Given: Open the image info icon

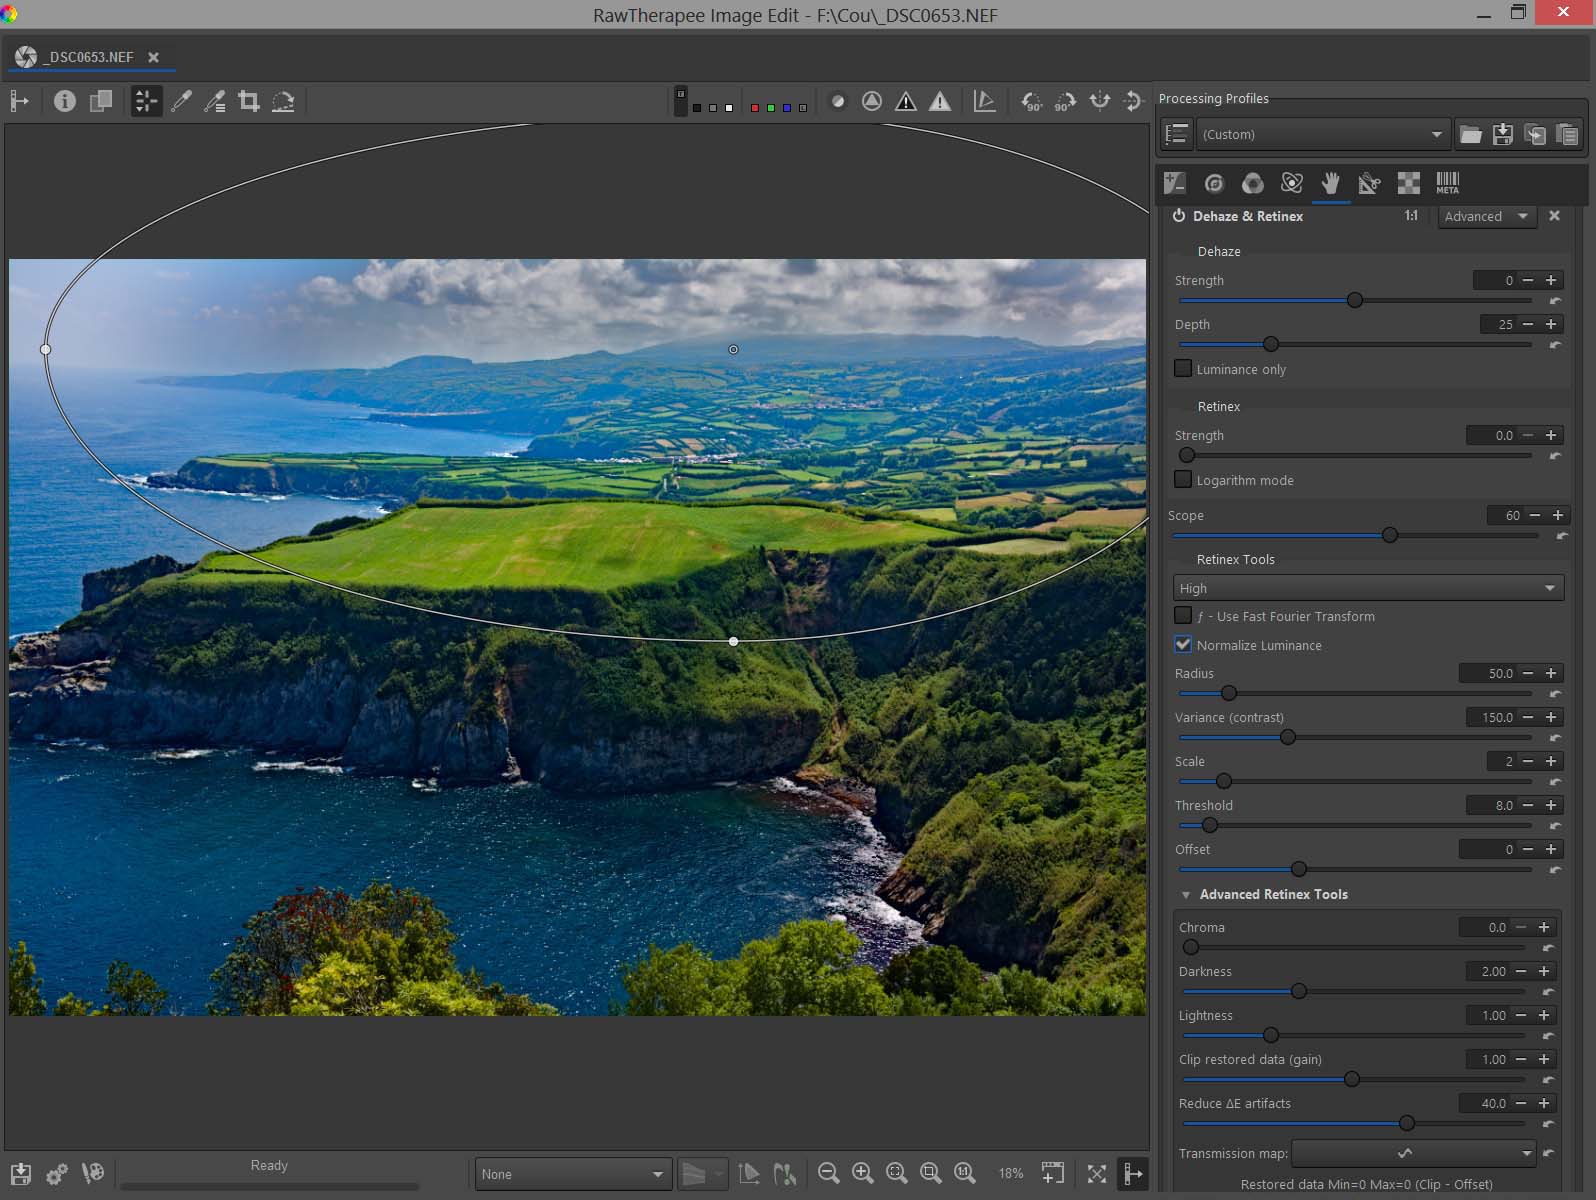Looking at the screenshot, I should (65, 101).
